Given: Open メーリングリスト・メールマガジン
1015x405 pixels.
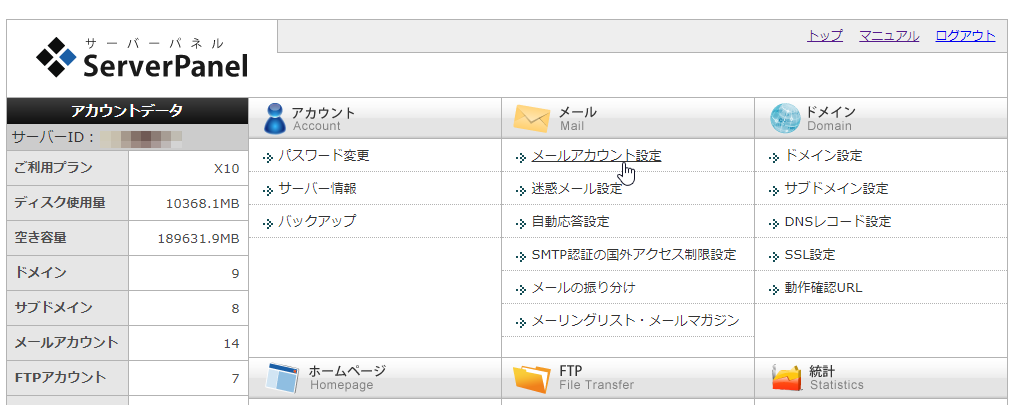Looking at the screenshot, I should [635, 320].
